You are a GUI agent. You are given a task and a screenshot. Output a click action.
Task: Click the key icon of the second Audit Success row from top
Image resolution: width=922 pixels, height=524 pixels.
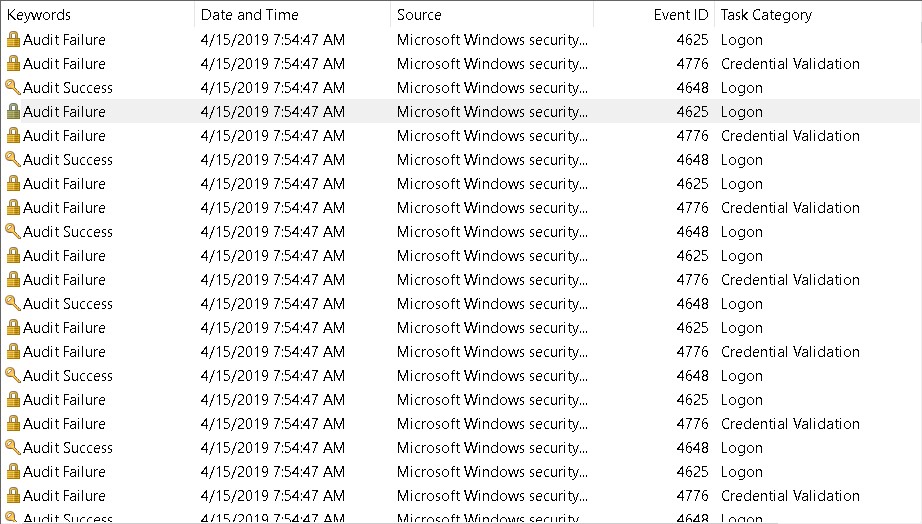13,159
